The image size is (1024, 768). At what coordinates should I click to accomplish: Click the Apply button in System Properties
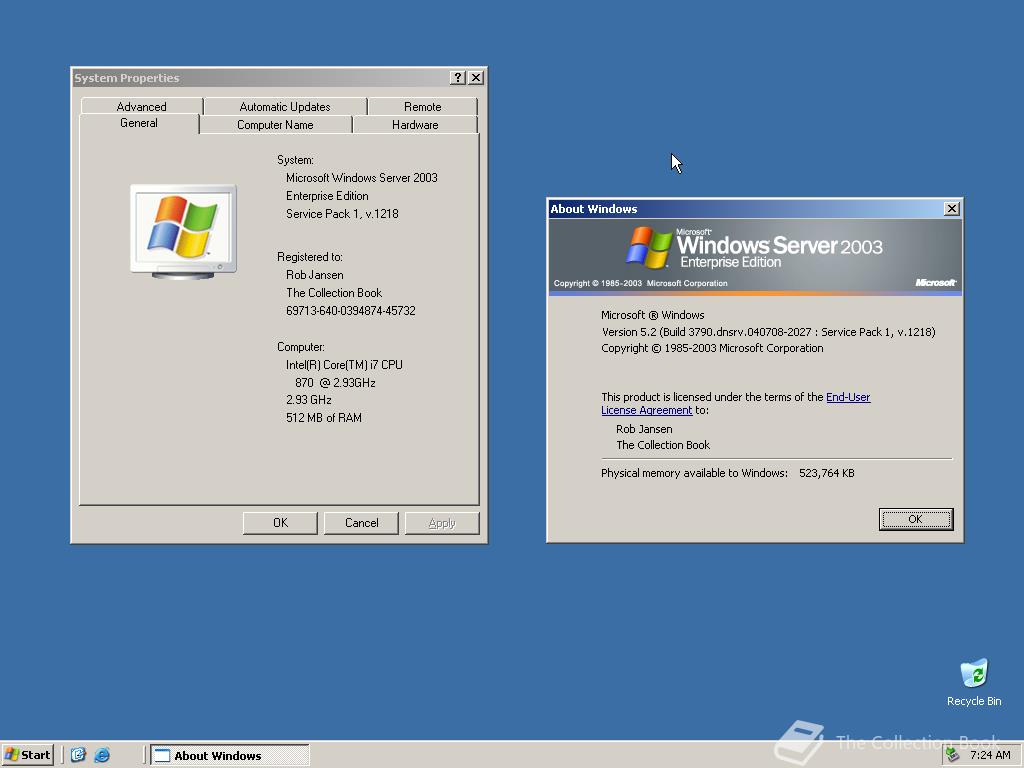[442, 523]
